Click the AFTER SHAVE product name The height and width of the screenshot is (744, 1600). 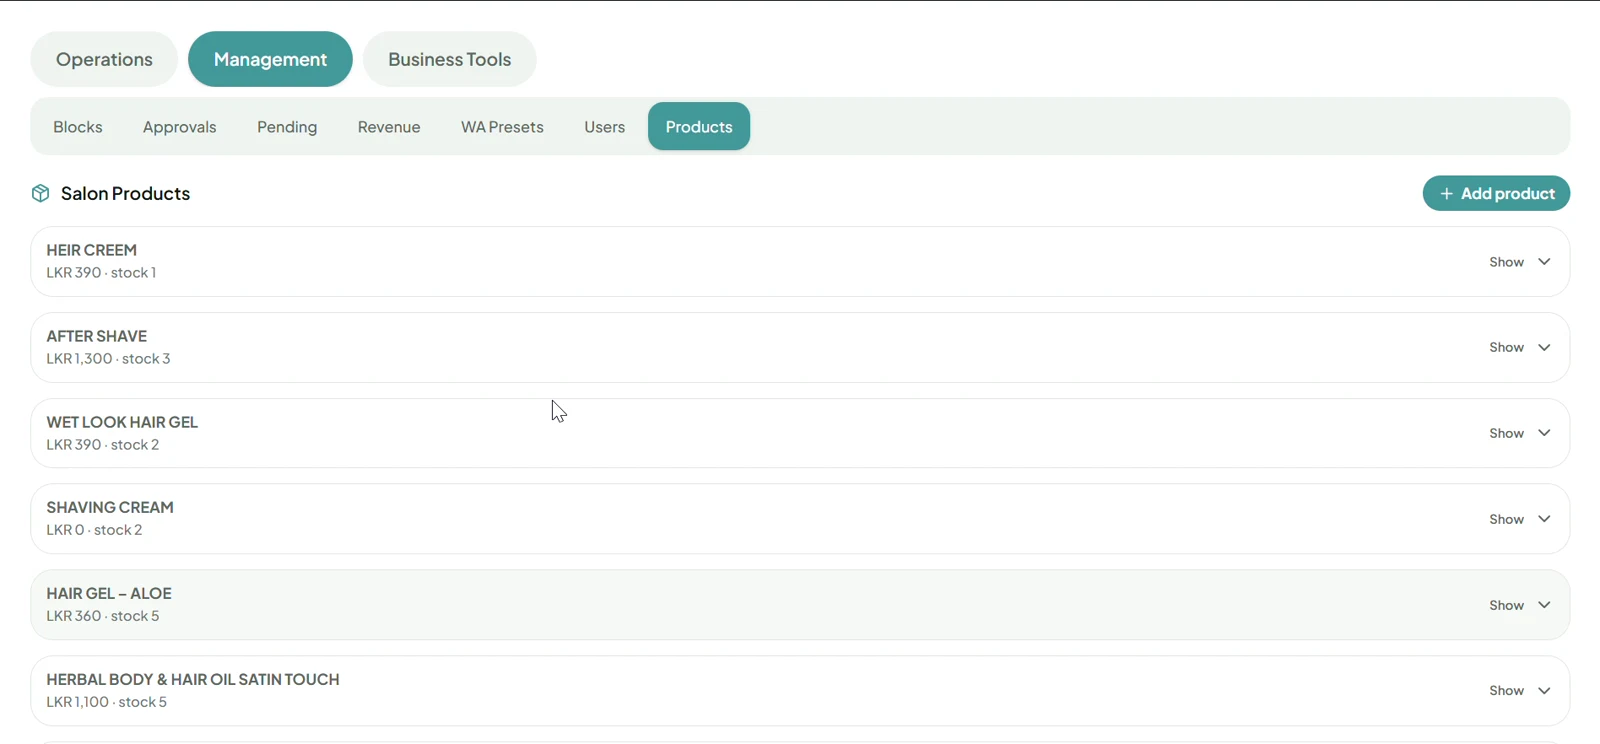pyautogui.click(x=97, y=336)
